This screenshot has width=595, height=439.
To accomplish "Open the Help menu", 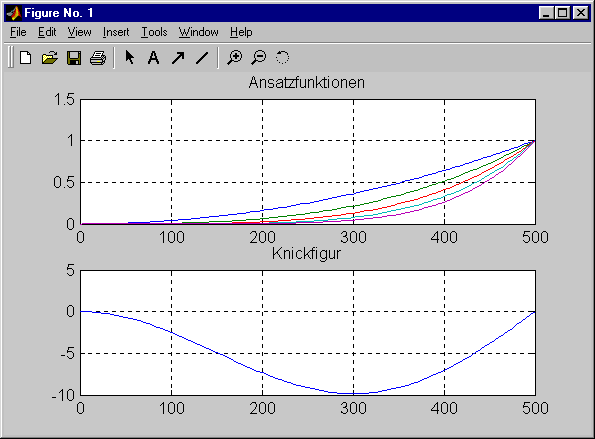I will pos(241,32).
